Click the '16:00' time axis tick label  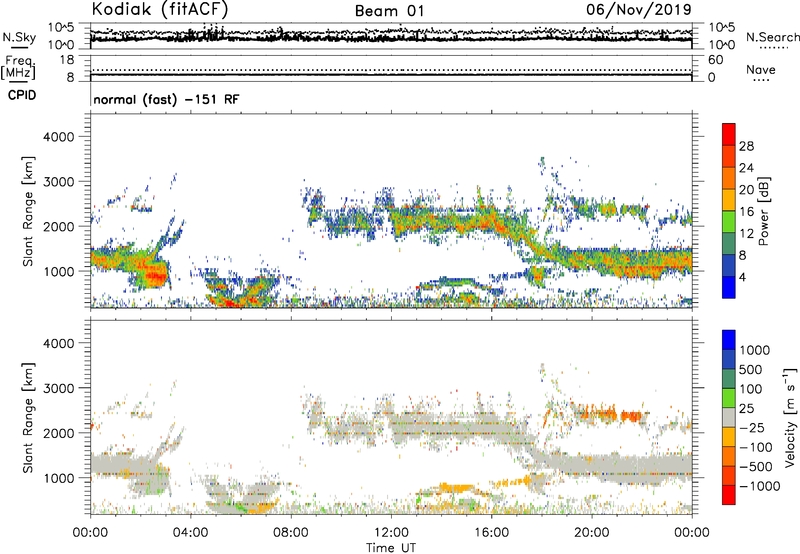[x=491, y=533]
